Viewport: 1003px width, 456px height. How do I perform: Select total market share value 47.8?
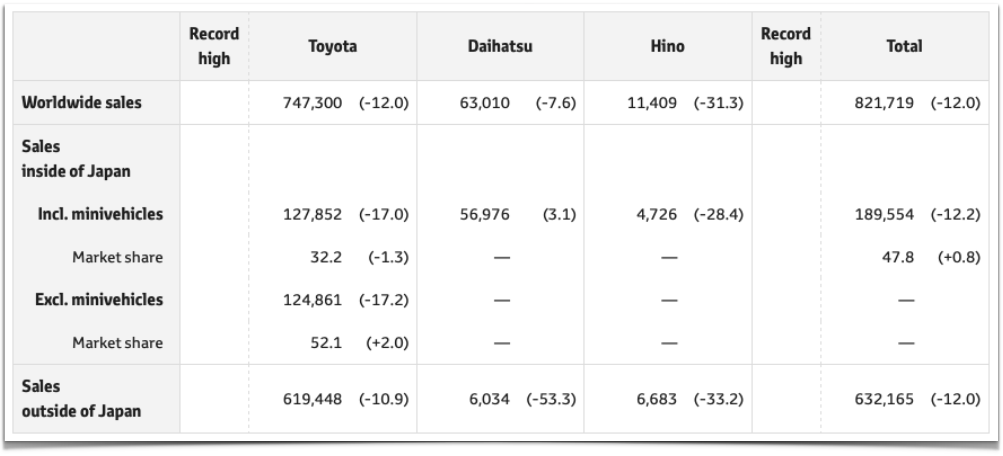(897, 257)
